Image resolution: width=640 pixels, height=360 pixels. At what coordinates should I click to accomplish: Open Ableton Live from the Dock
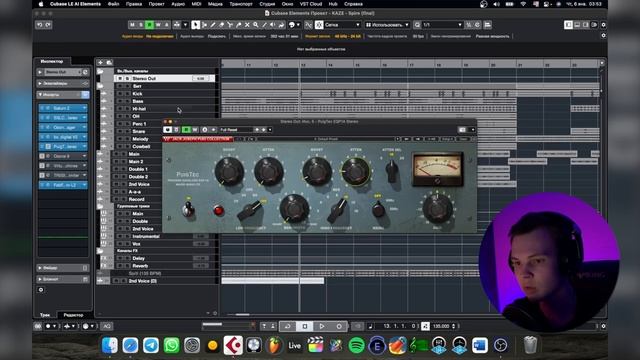pos(295,345)
